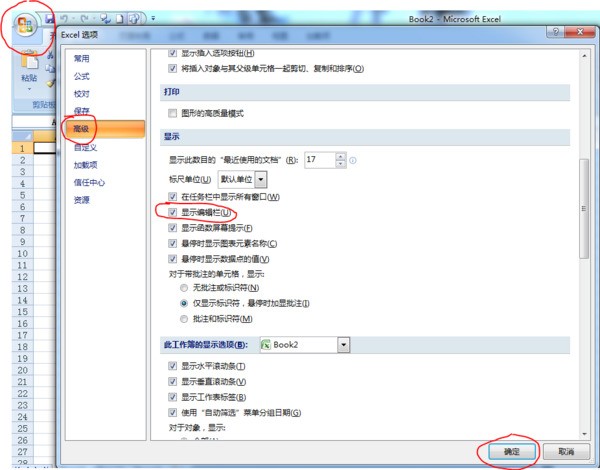
Task: Open the 标尺单位 dropdown
Action: (x=261, y=180)
